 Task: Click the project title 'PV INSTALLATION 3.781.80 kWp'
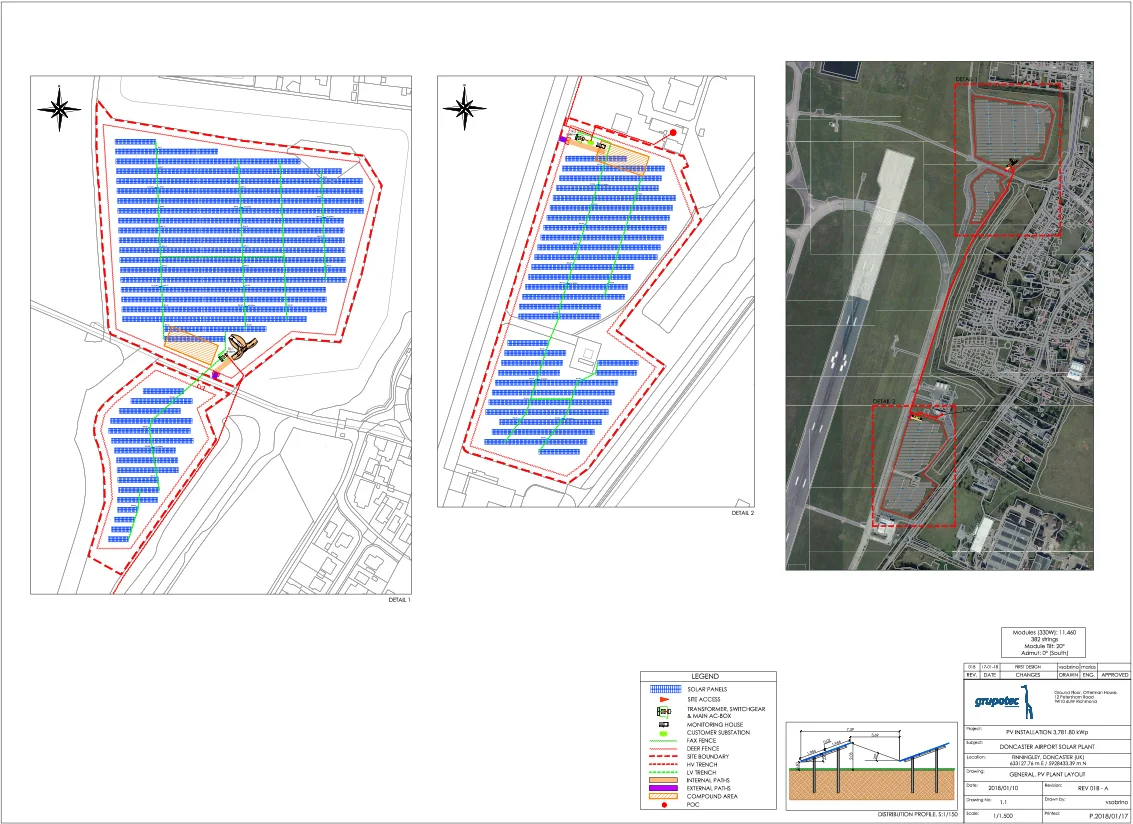[1047, 732]
